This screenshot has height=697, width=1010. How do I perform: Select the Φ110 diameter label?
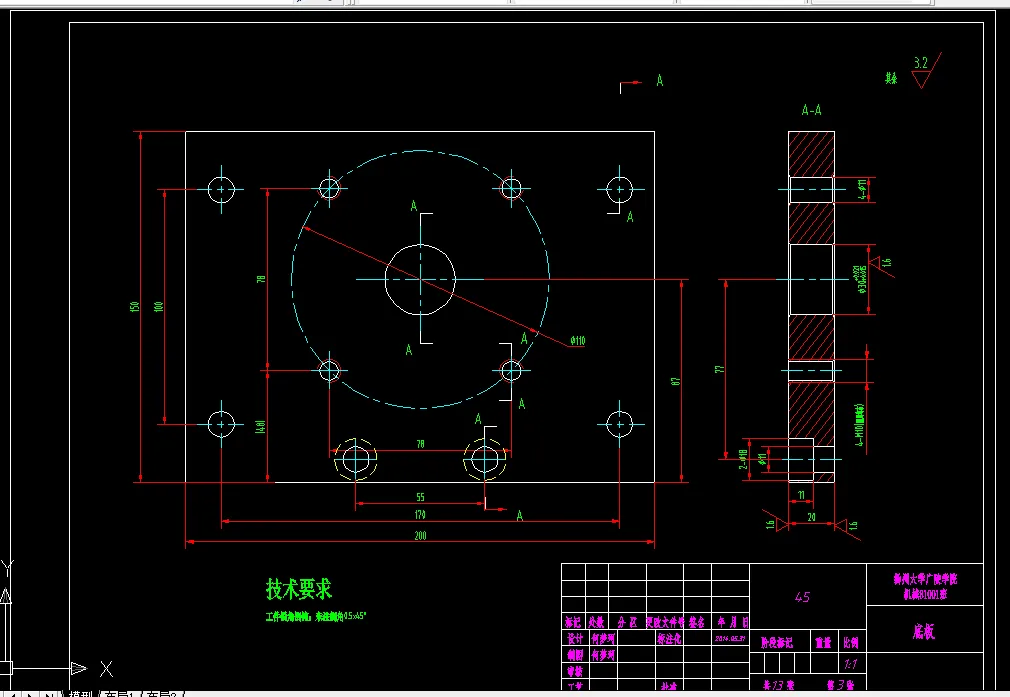pyautogui.click(x=578, y=341)
